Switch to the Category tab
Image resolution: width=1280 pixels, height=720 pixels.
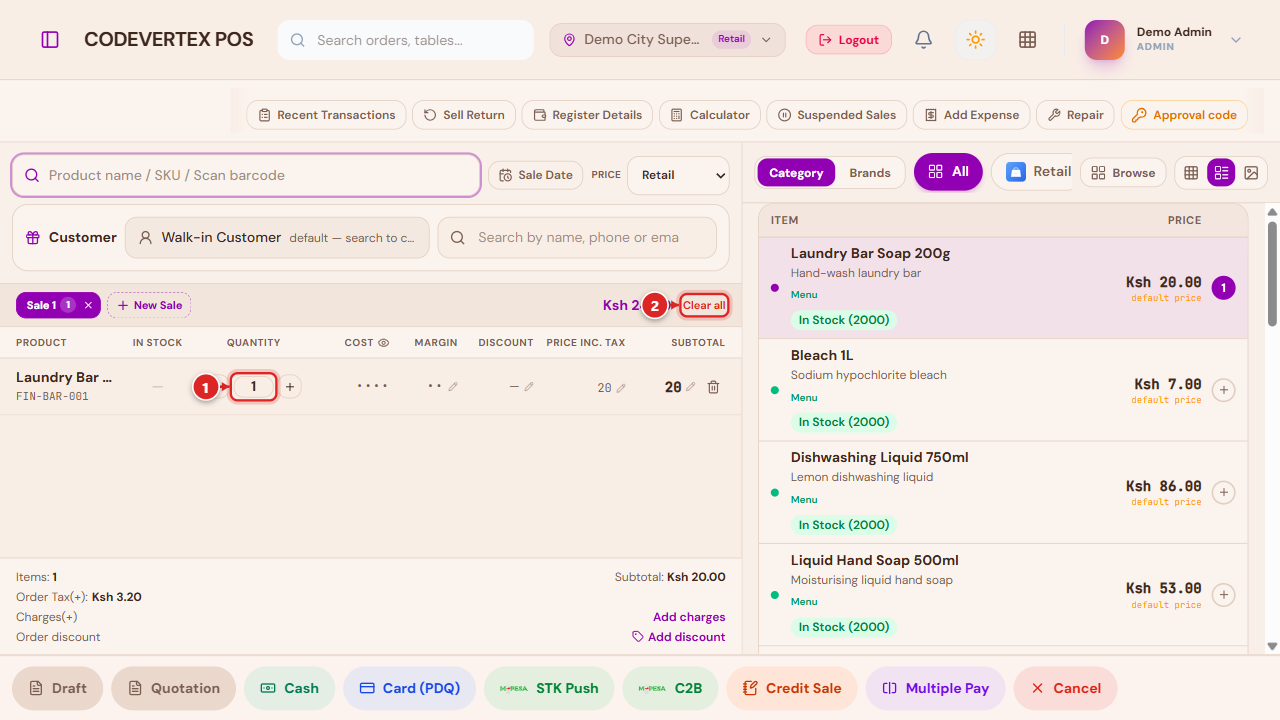click(x=796, y=173)
